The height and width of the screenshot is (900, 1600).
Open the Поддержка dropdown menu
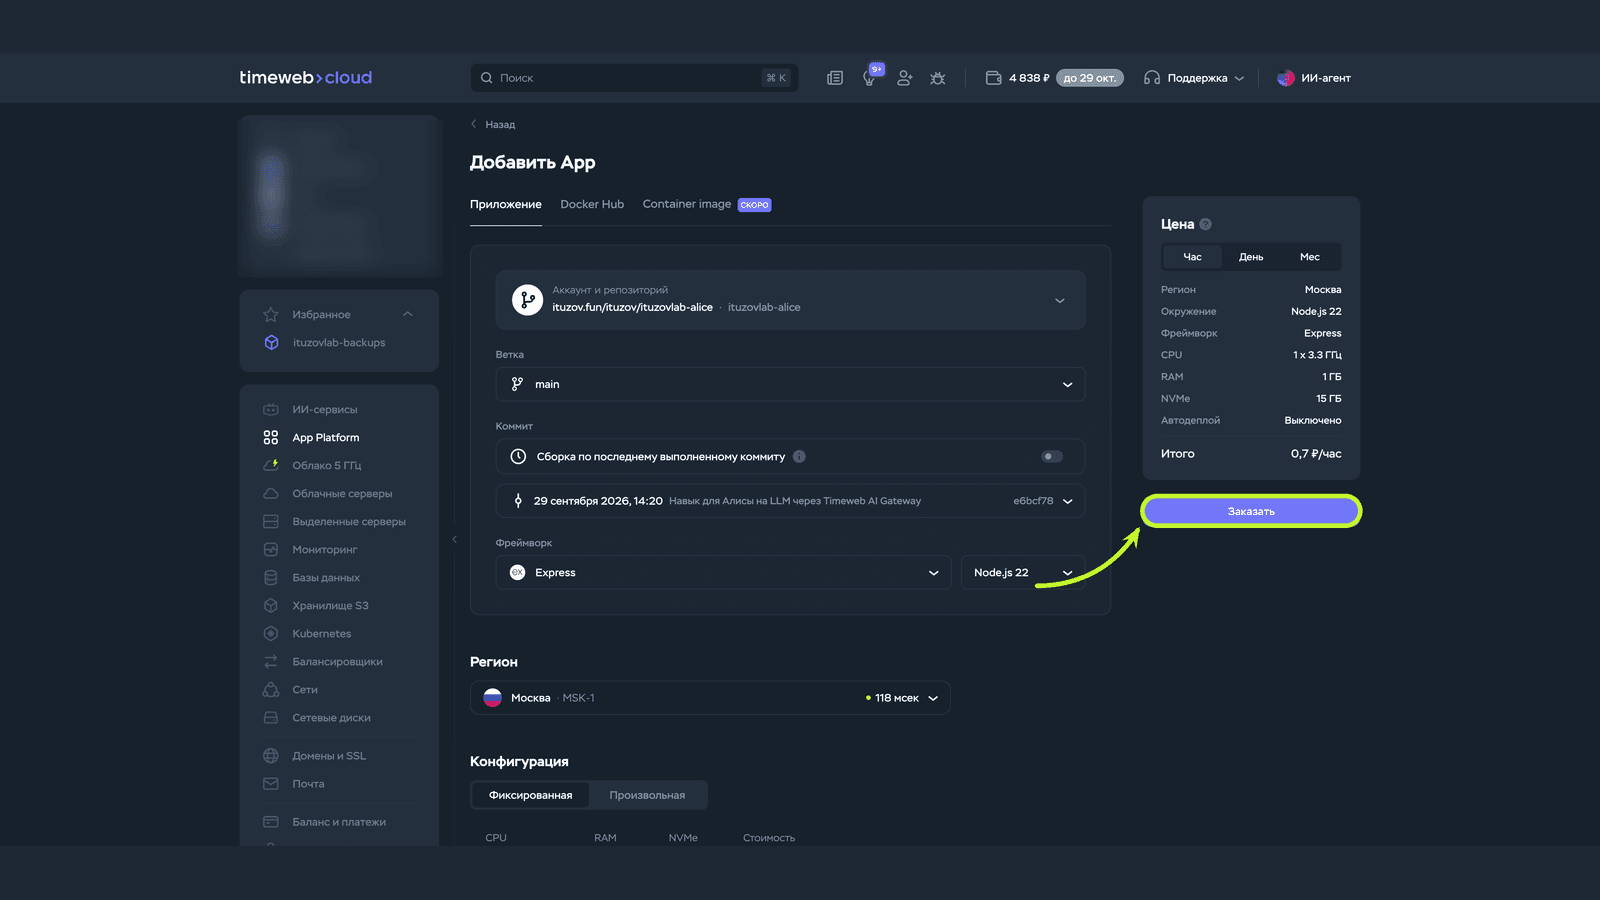pos(1195,78)
